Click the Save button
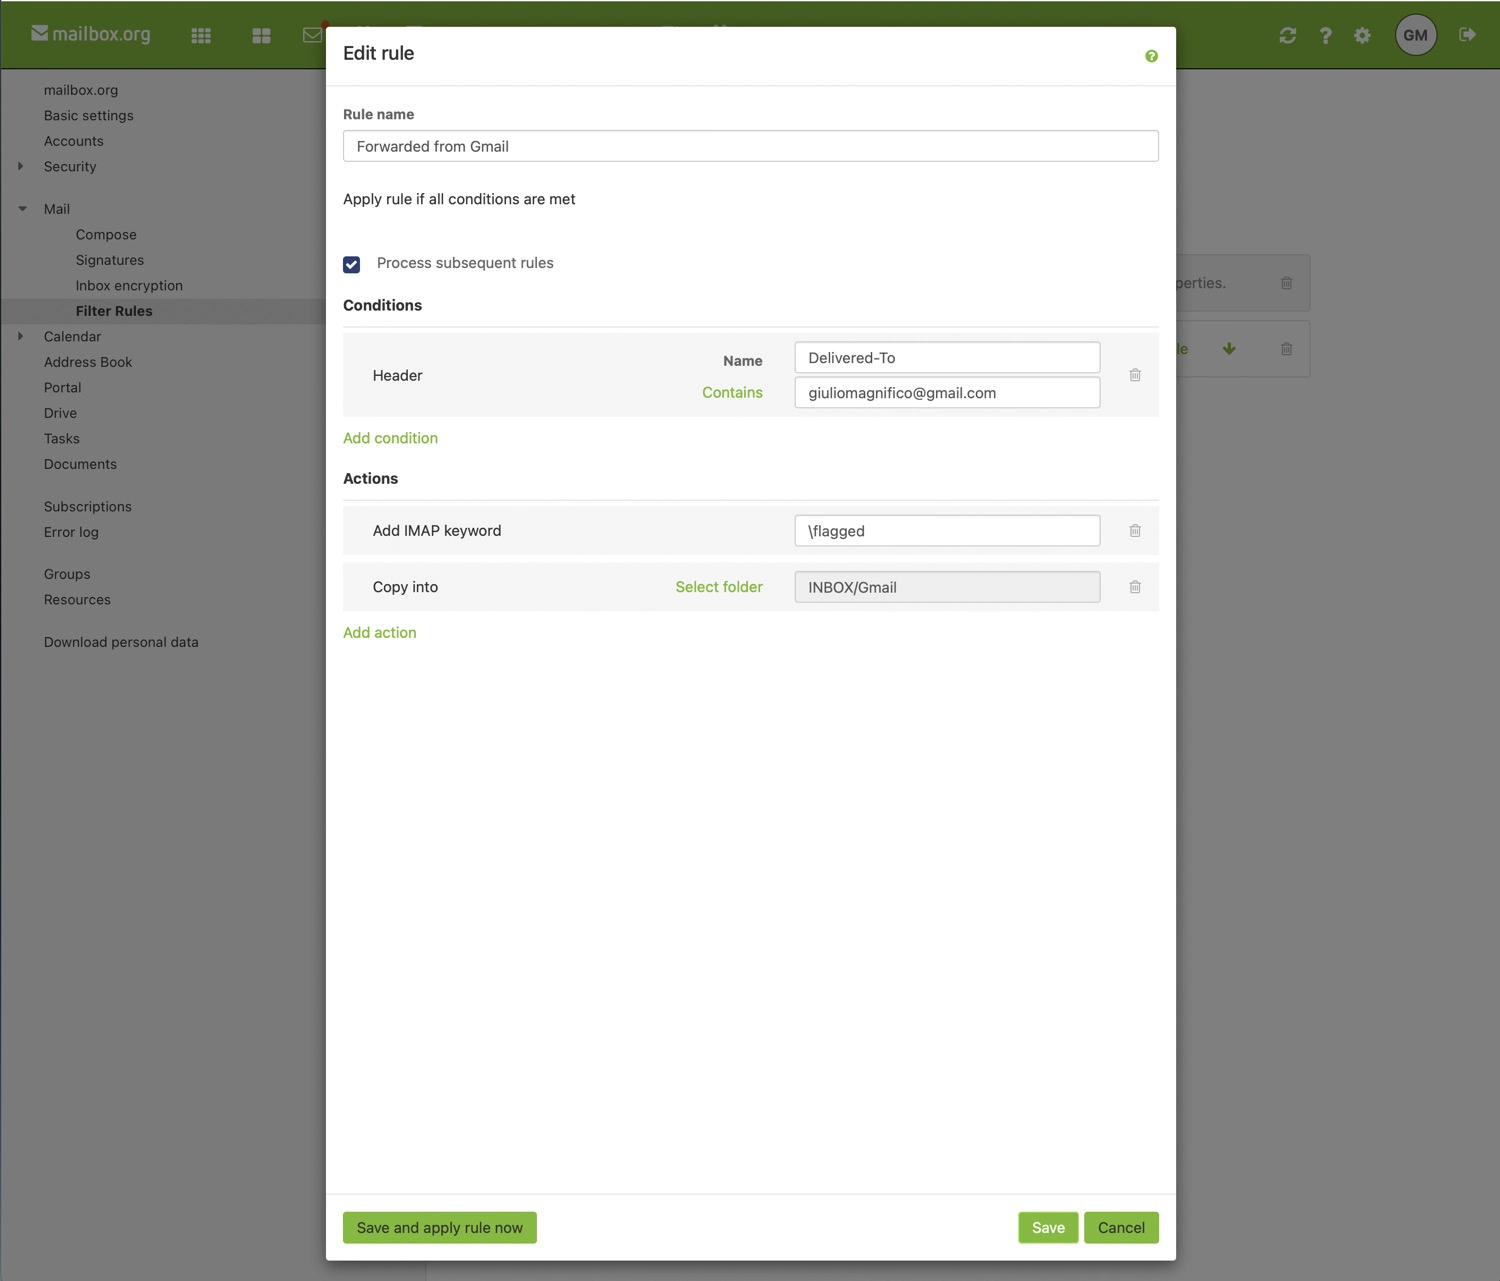 coord(1048,1228)
